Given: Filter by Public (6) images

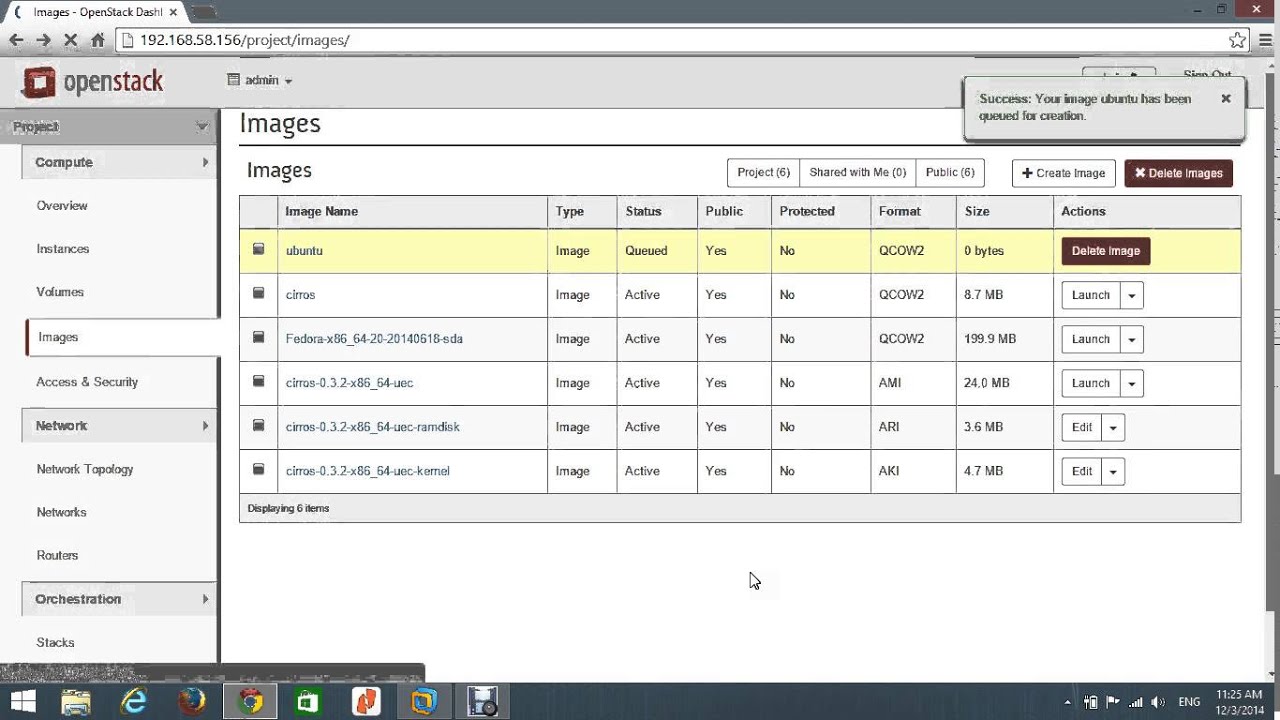Looking at the screenshot, I should (x=950, y=173).
